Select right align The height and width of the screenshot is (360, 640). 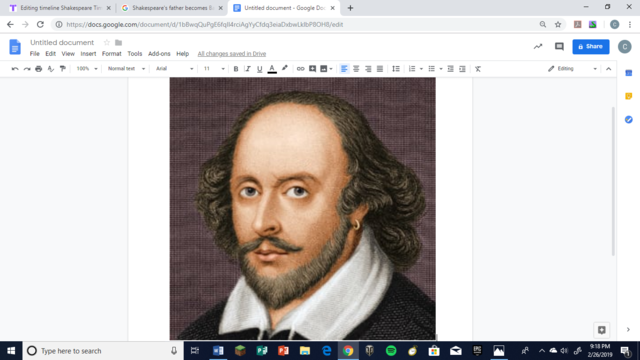368,69
